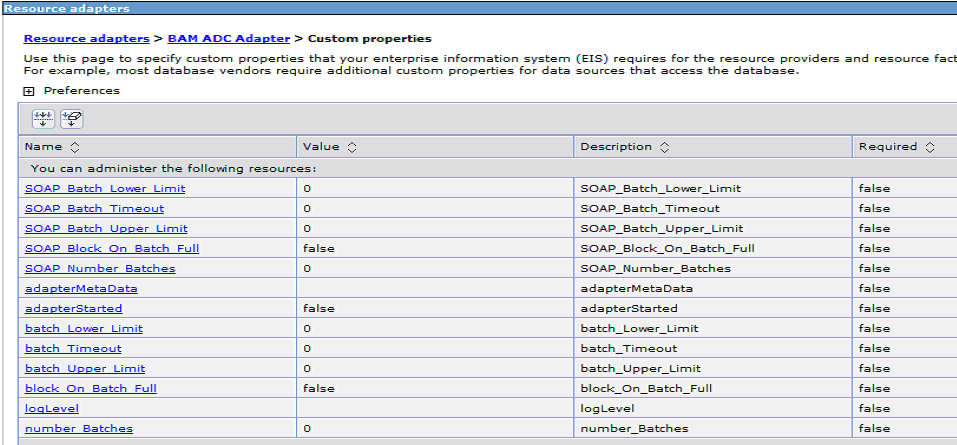The width and height of the screenshot is (957, 445).
Task: Open logLevel property link
Action: pyautogui.click(x=52, y=408)
